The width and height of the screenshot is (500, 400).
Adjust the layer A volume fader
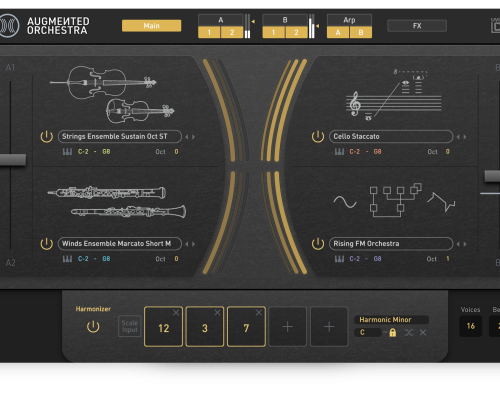click(x=13, y=159)
